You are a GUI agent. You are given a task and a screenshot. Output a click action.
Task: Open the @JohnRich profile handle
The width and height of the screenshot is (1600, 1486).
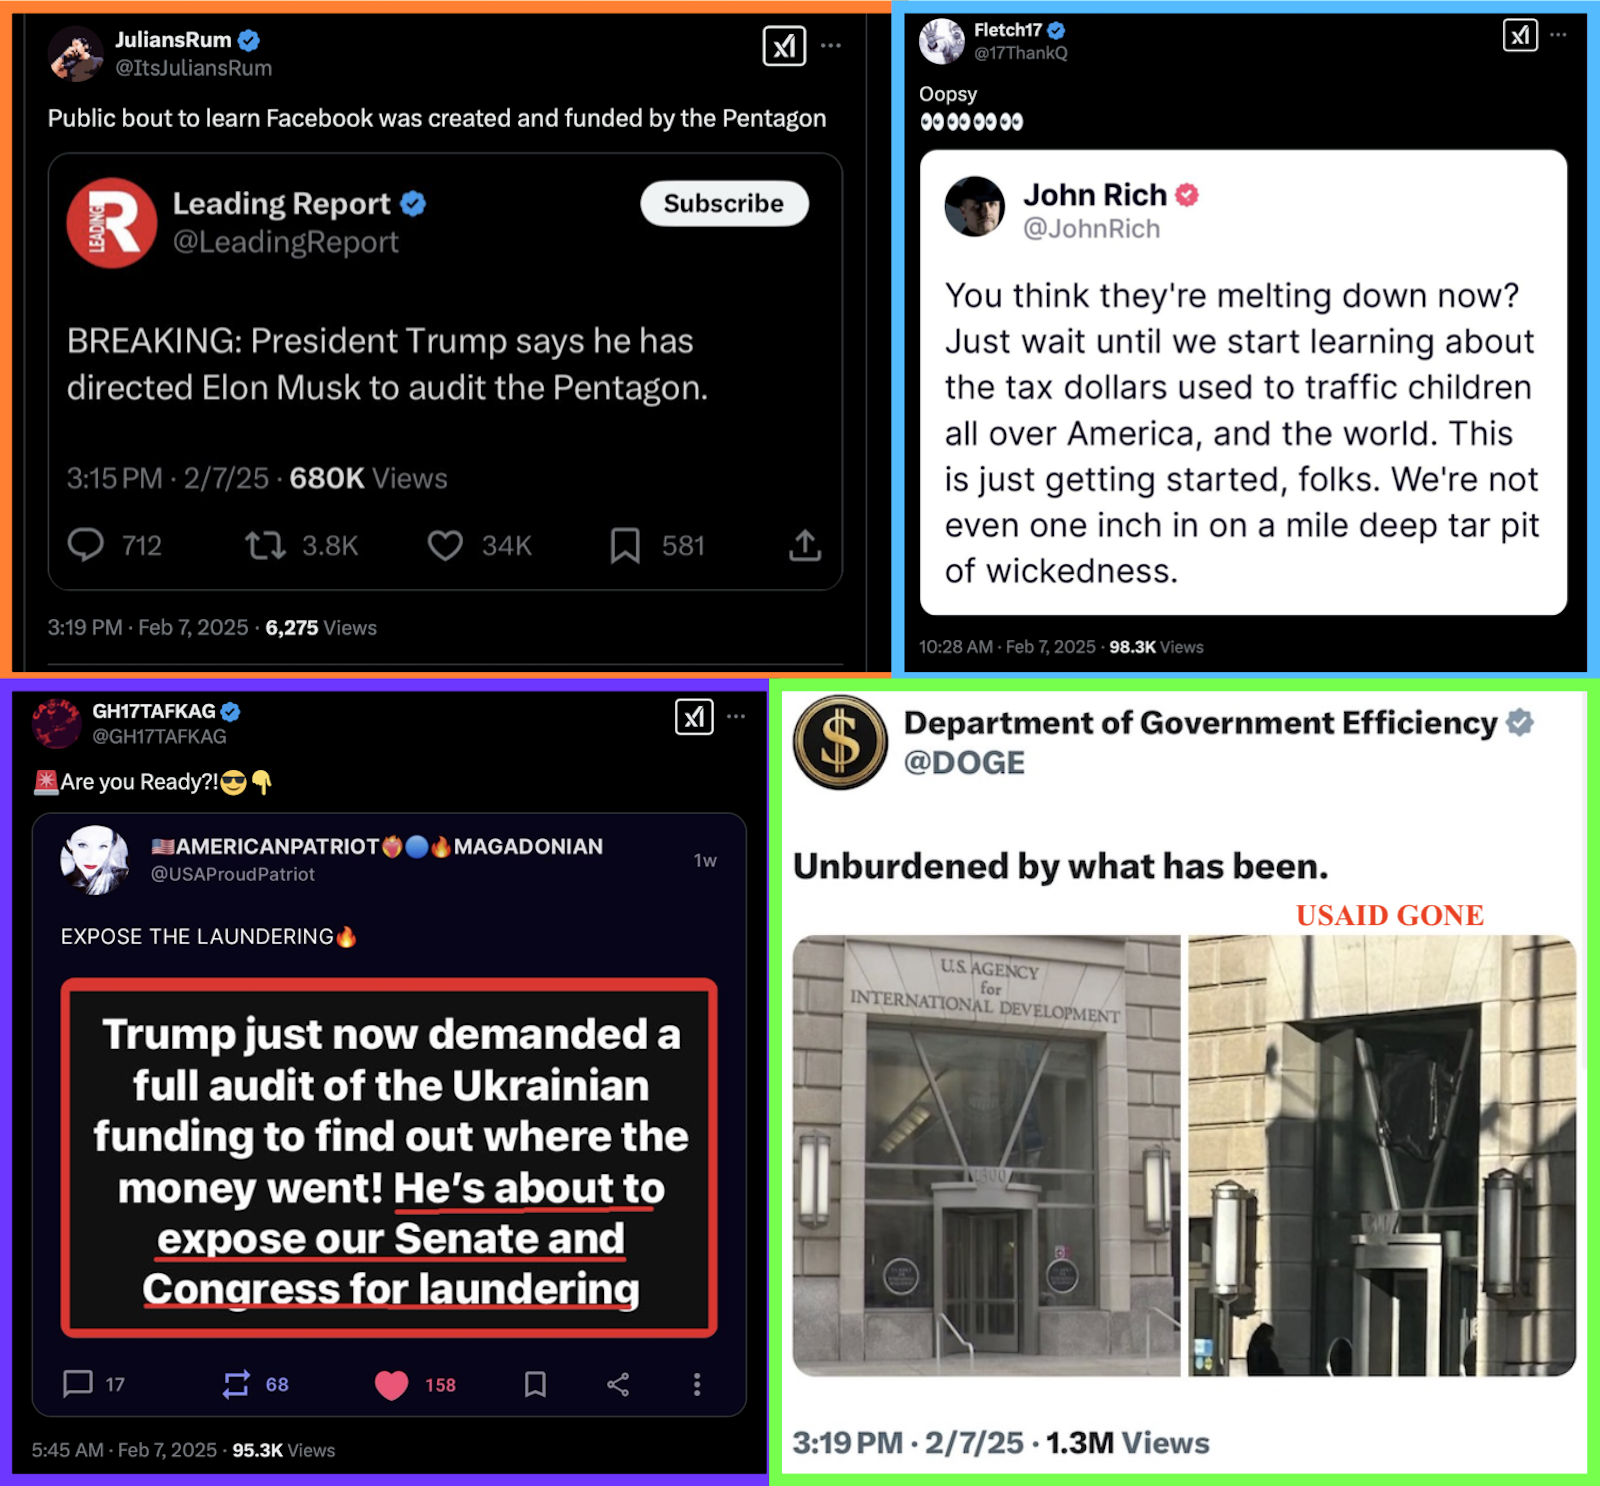tap(1091, 229)
